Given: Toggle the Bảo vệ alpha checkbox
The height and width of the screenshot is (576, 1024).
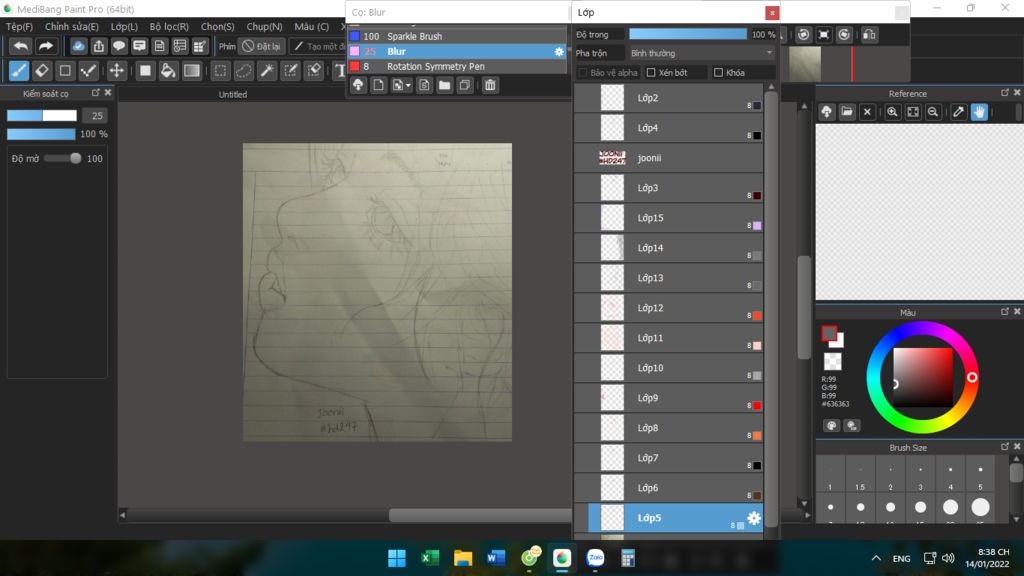Looking at the screenshot, I should pos(583,72).
